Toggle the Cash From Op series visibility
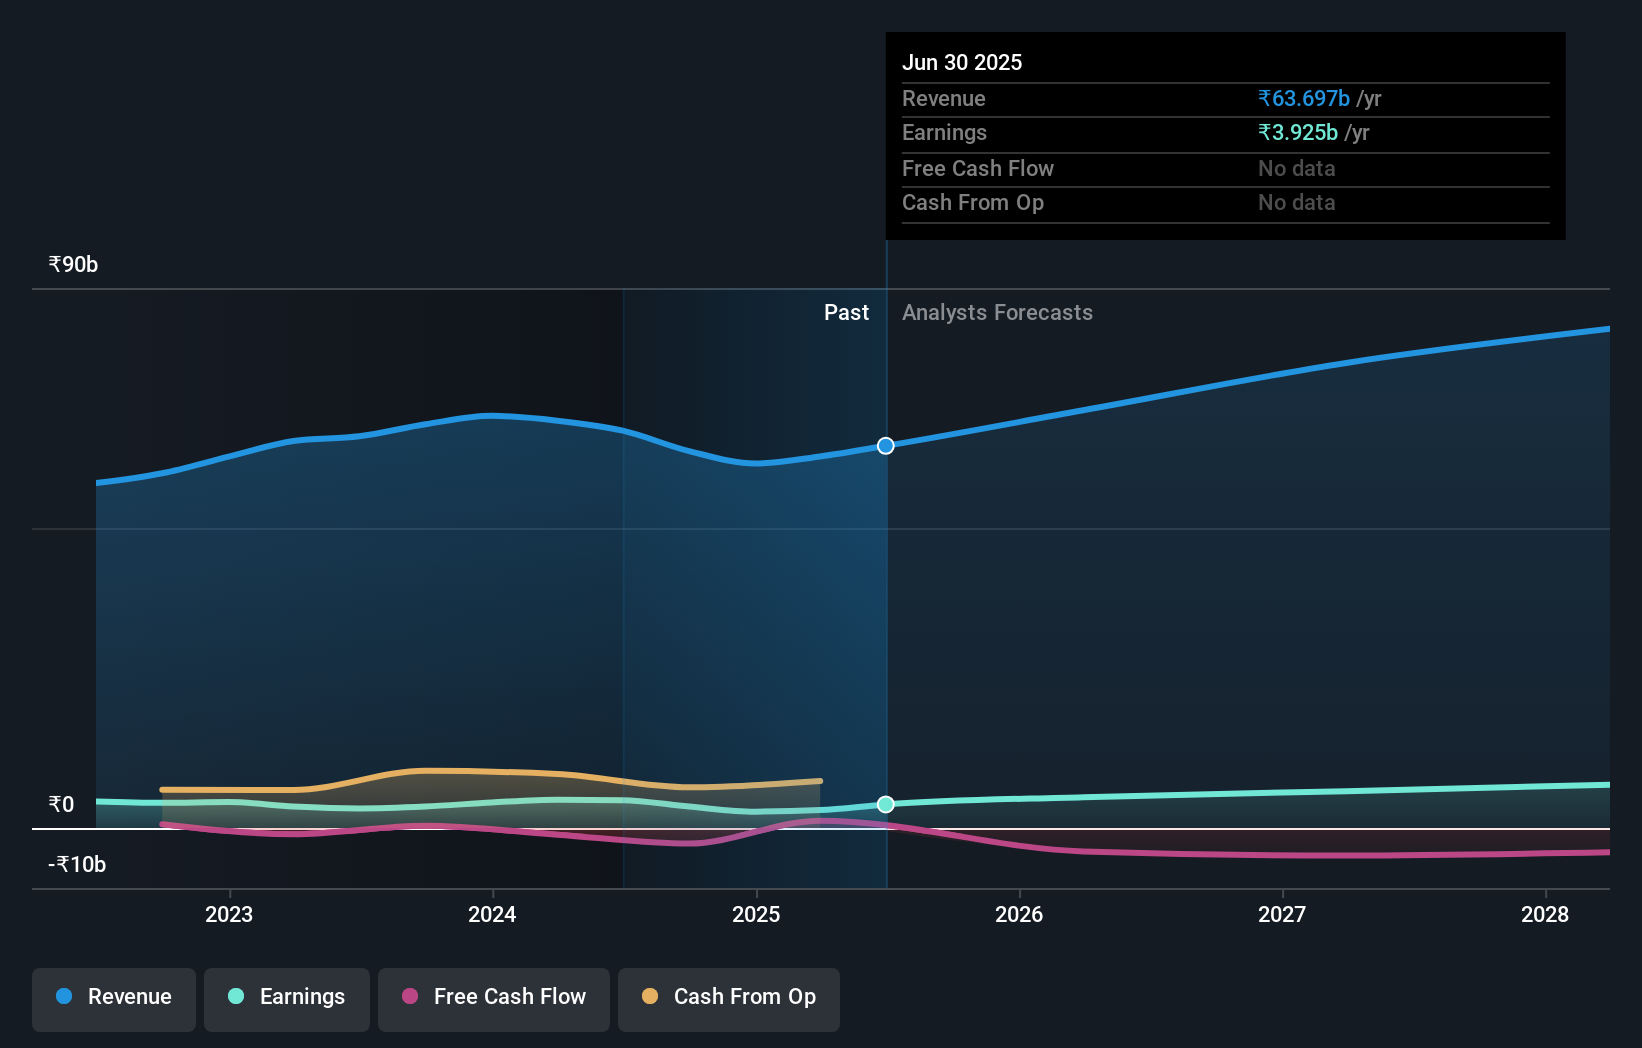 click(x=728, y=999)
